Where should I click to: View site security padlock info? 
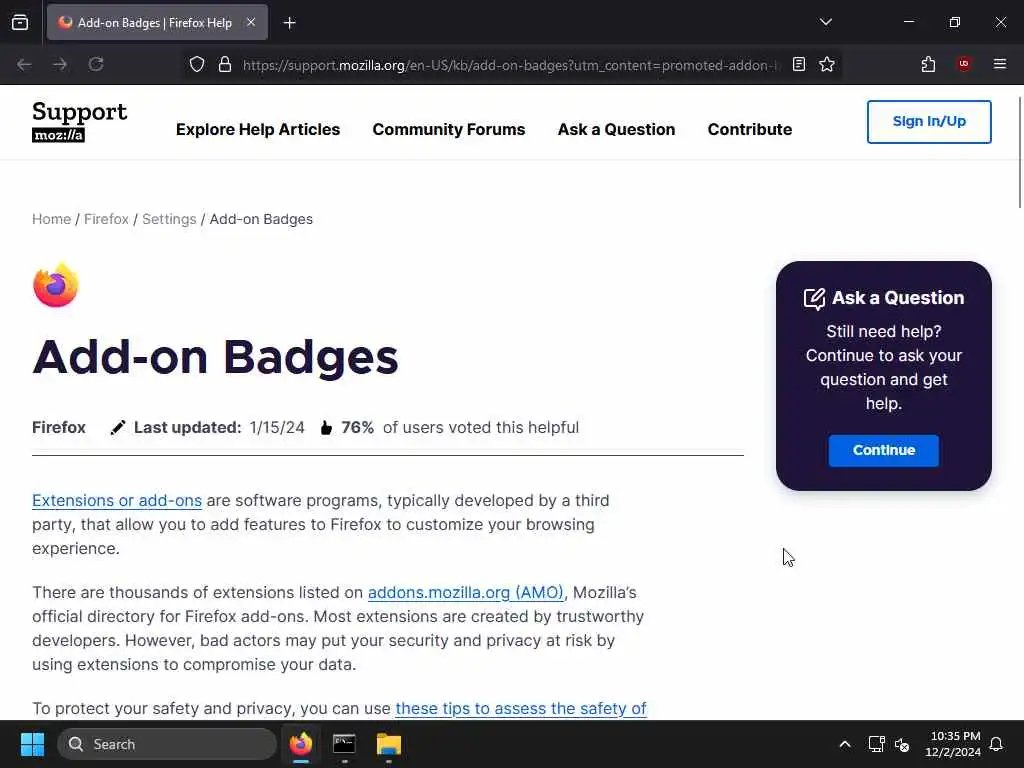click(225, 64)
